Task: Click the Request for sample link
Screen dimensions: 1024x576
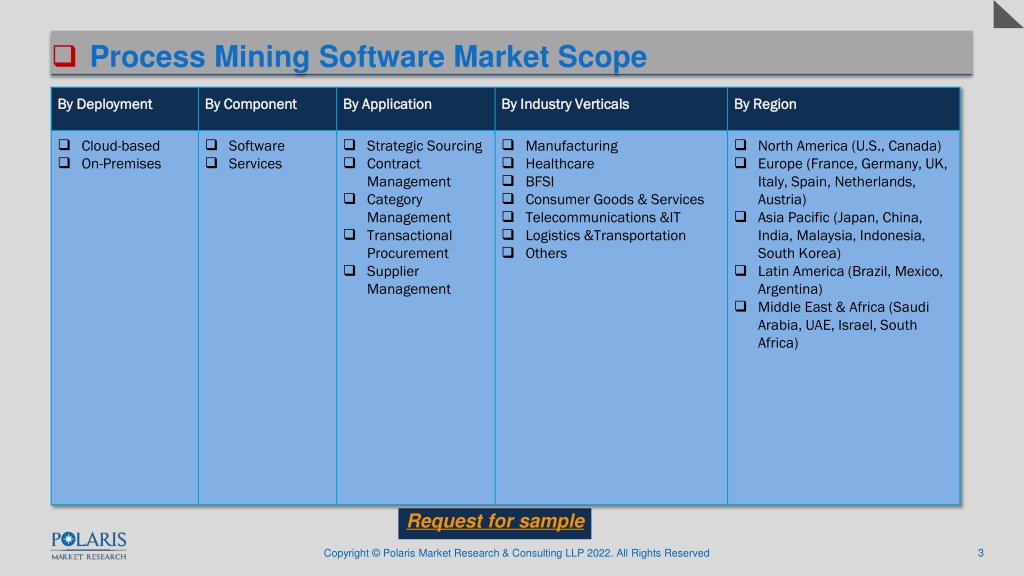Action: pyautogui.click(x=495, y=521)
